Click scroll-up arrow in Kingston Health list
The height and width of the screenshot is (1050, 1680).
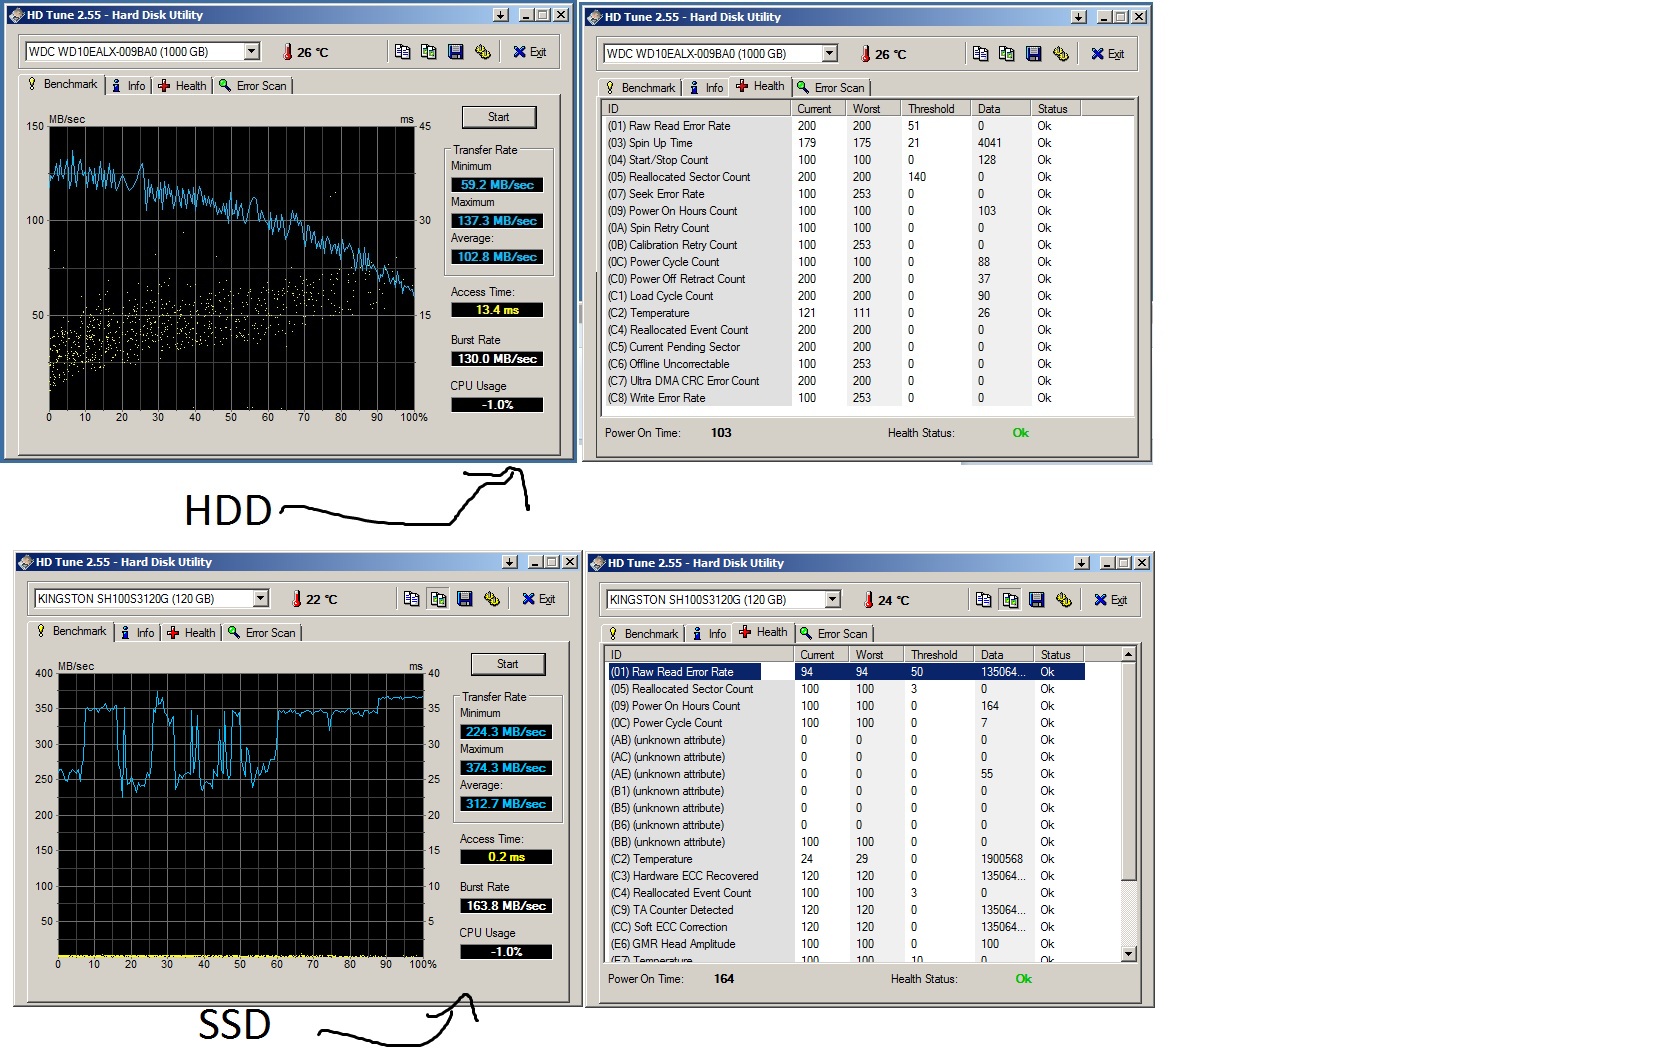tap(1129, 655)
